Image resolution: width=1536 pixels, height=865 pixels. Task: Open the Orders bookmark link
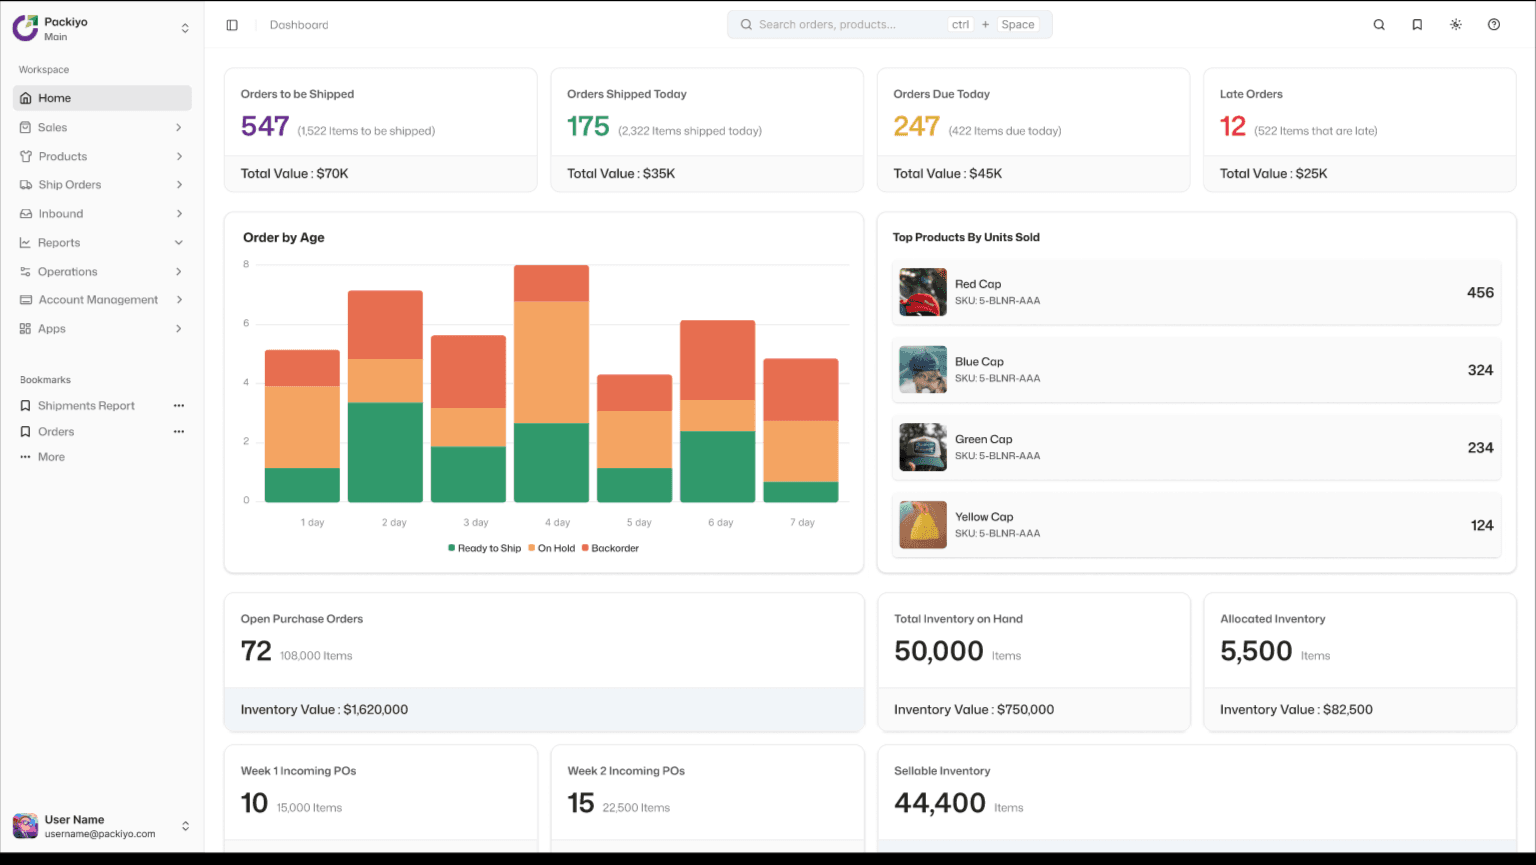tap(56, 432)
